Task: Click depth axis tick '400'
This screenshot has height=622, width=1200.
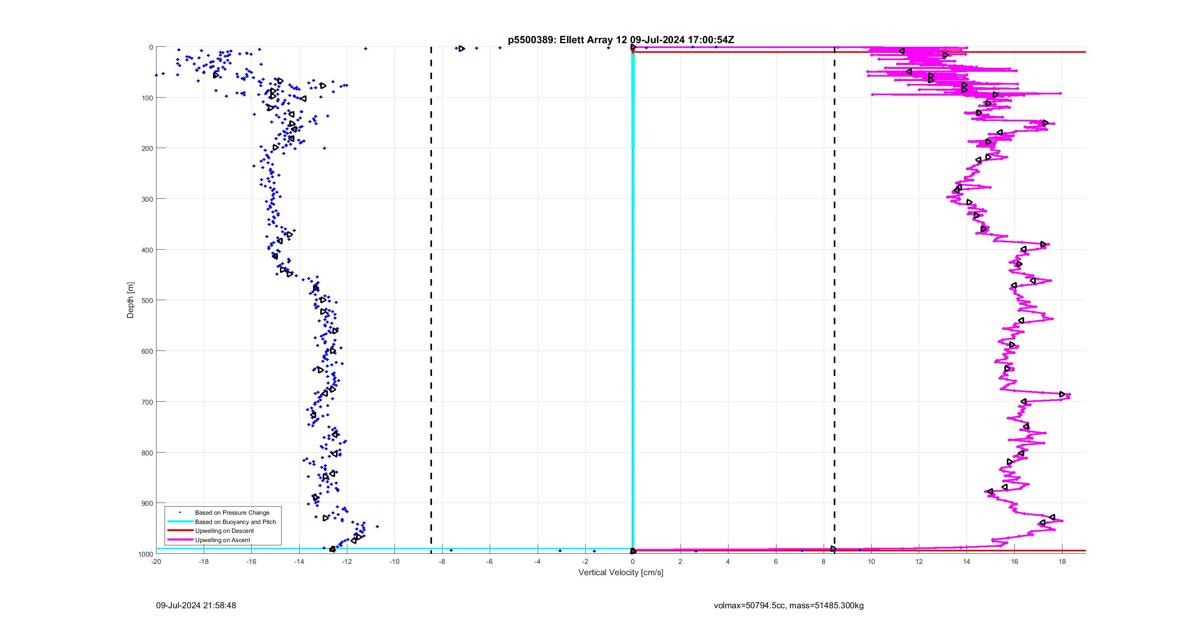Action: click(x=146, y=250)
